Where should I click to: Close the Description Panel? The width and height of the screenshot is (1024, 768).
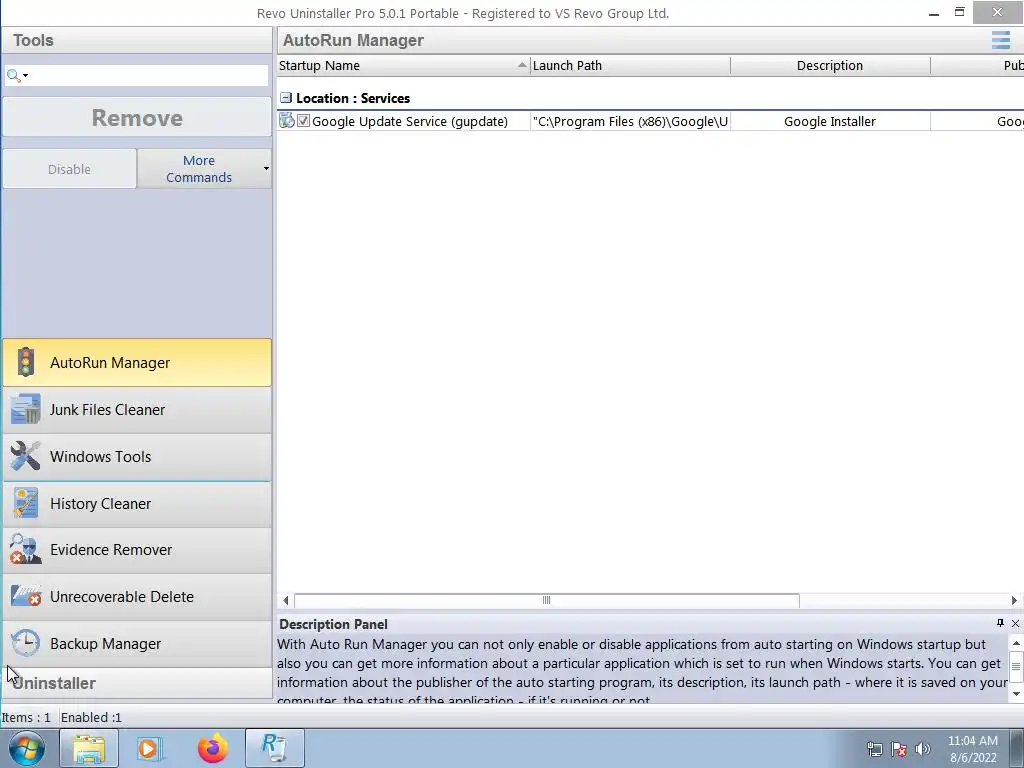pos(1015,624)
